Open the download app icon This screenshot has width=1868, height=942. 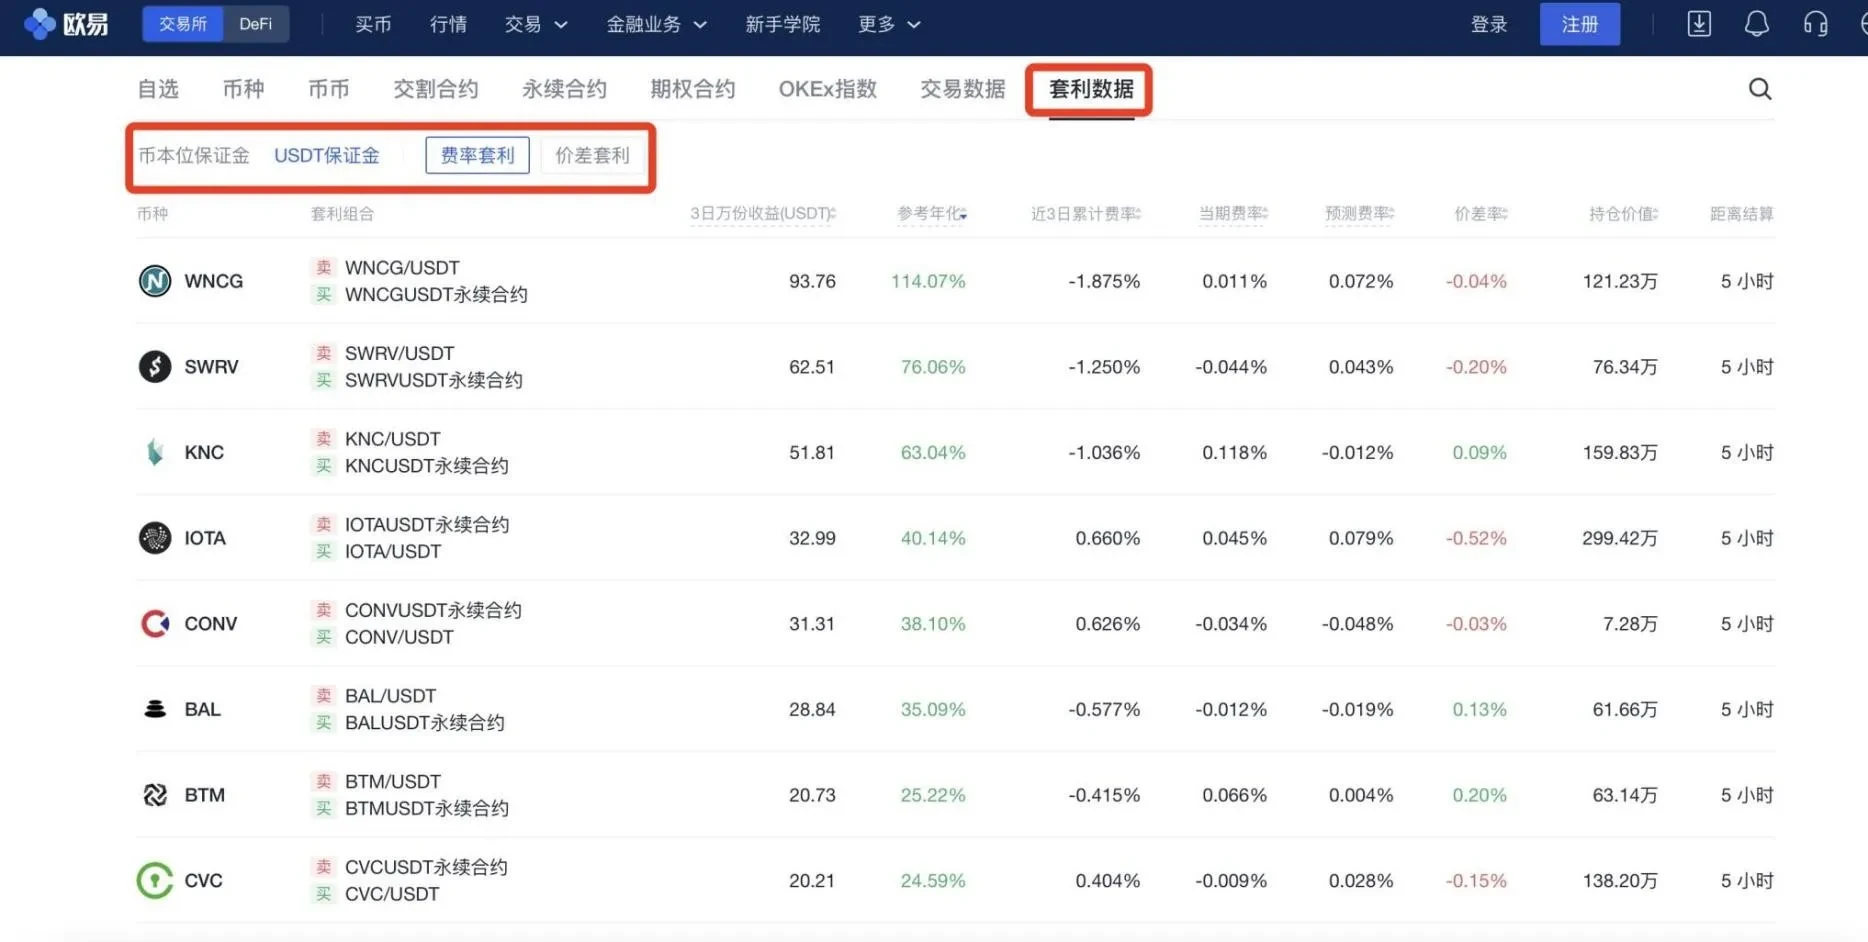1699,24
